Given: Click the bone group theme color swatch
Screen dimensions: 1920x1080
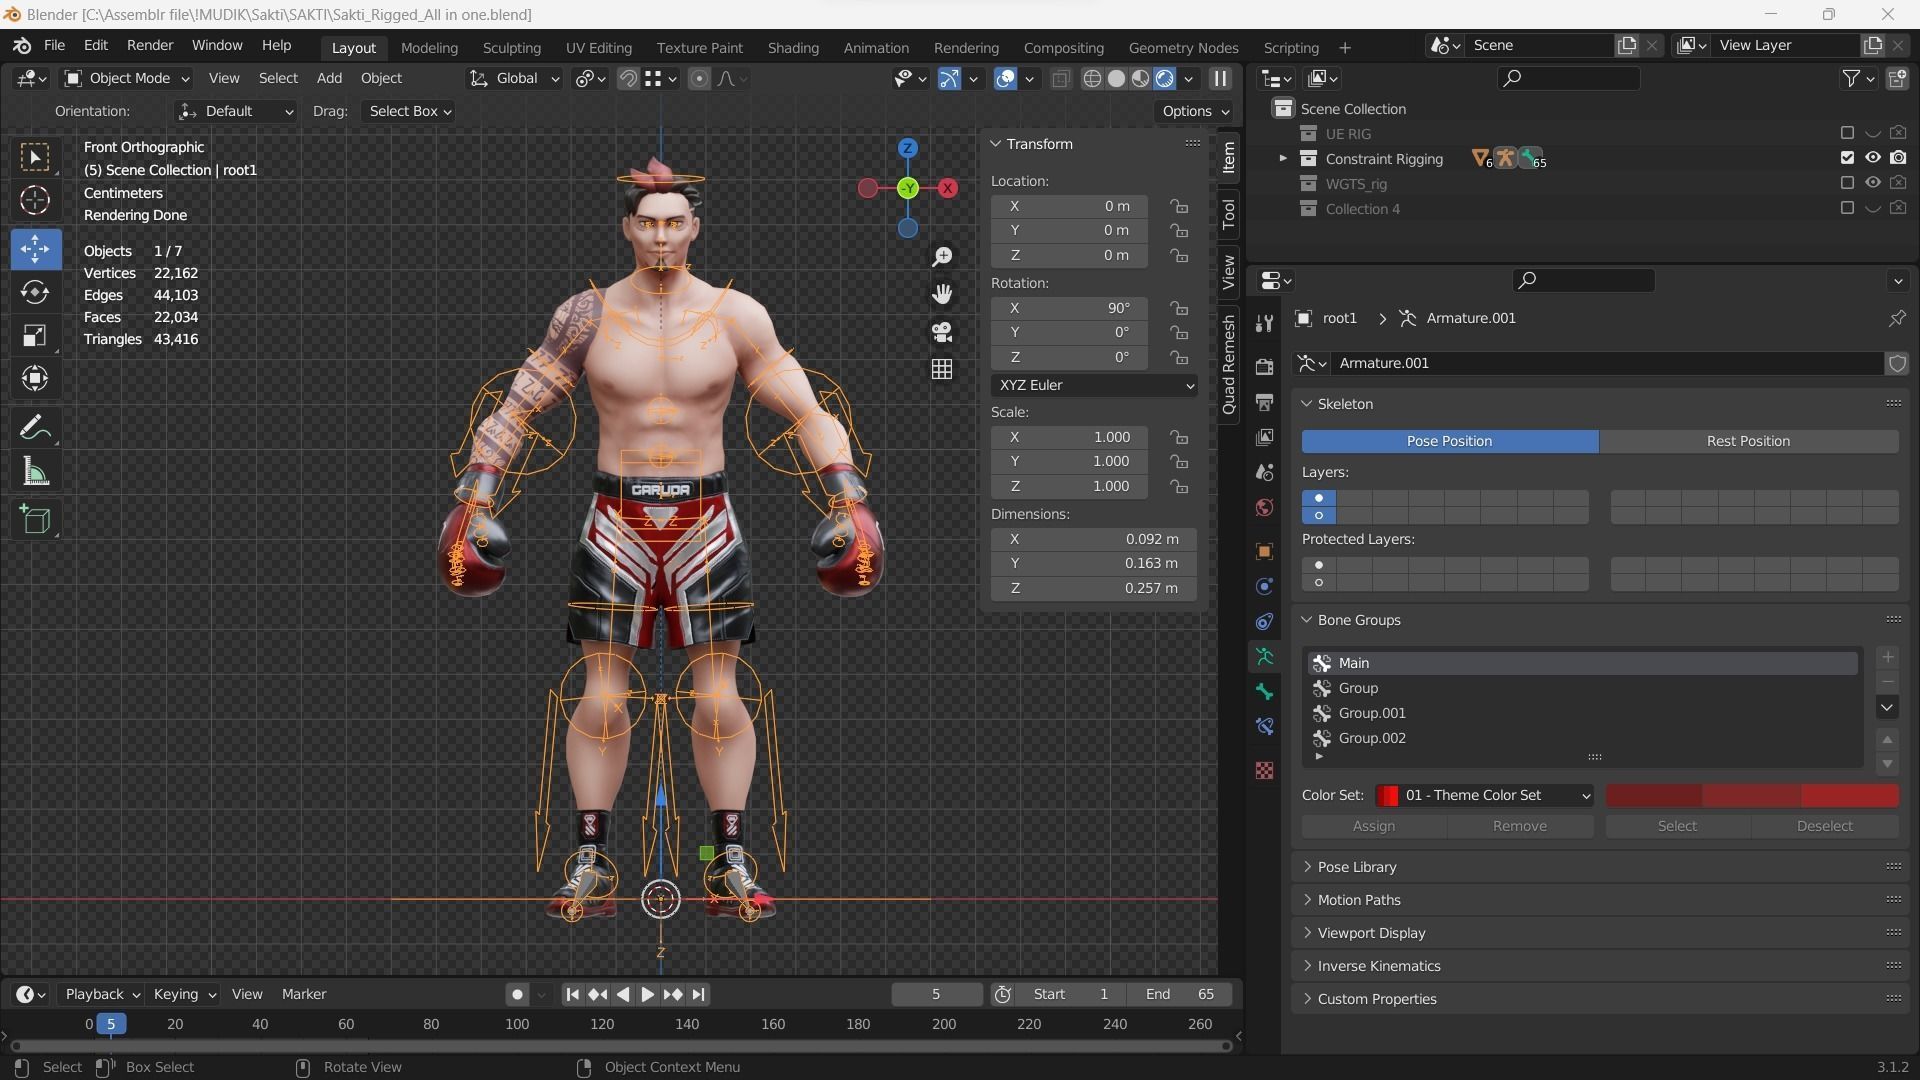Looking at the screenshot, I should 1752,796.
